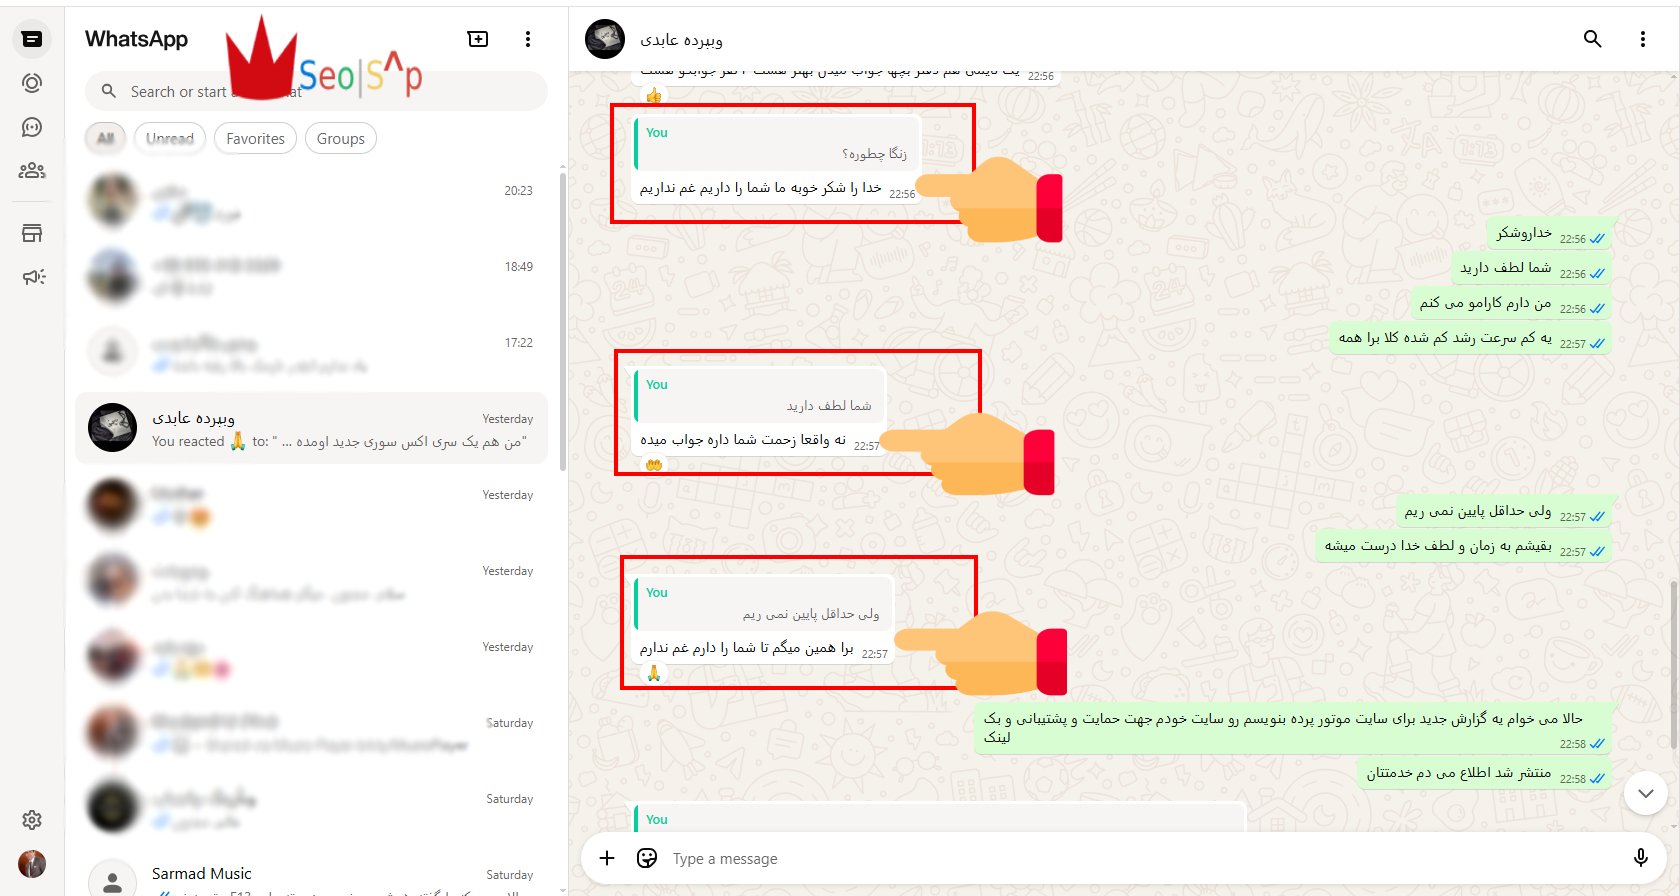Click the prayer emoji reaction under 22:57 message
Viewport: 1680px width, 896px height.
click(x=653, y=673)
